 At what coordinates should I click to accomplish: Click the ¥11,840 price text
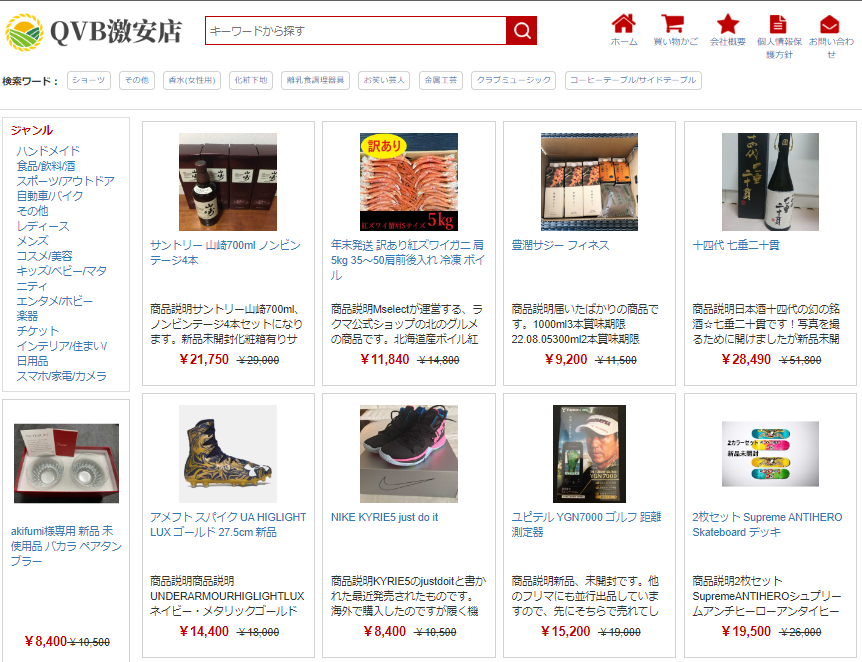(x=384, y=360)
